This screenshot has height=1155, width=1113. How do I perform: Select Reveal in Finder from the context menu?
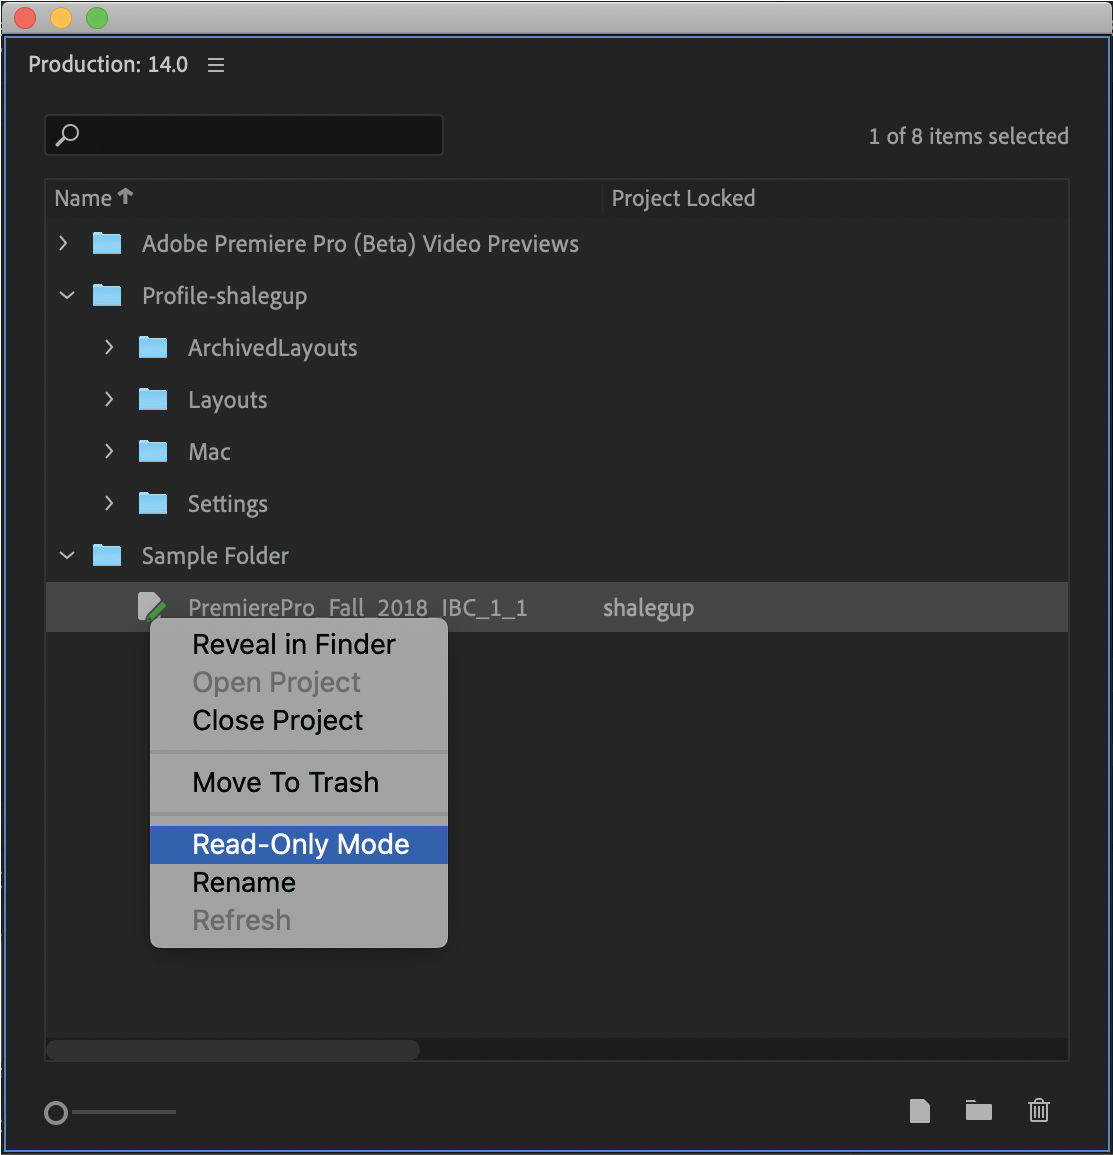coord(293,644)
